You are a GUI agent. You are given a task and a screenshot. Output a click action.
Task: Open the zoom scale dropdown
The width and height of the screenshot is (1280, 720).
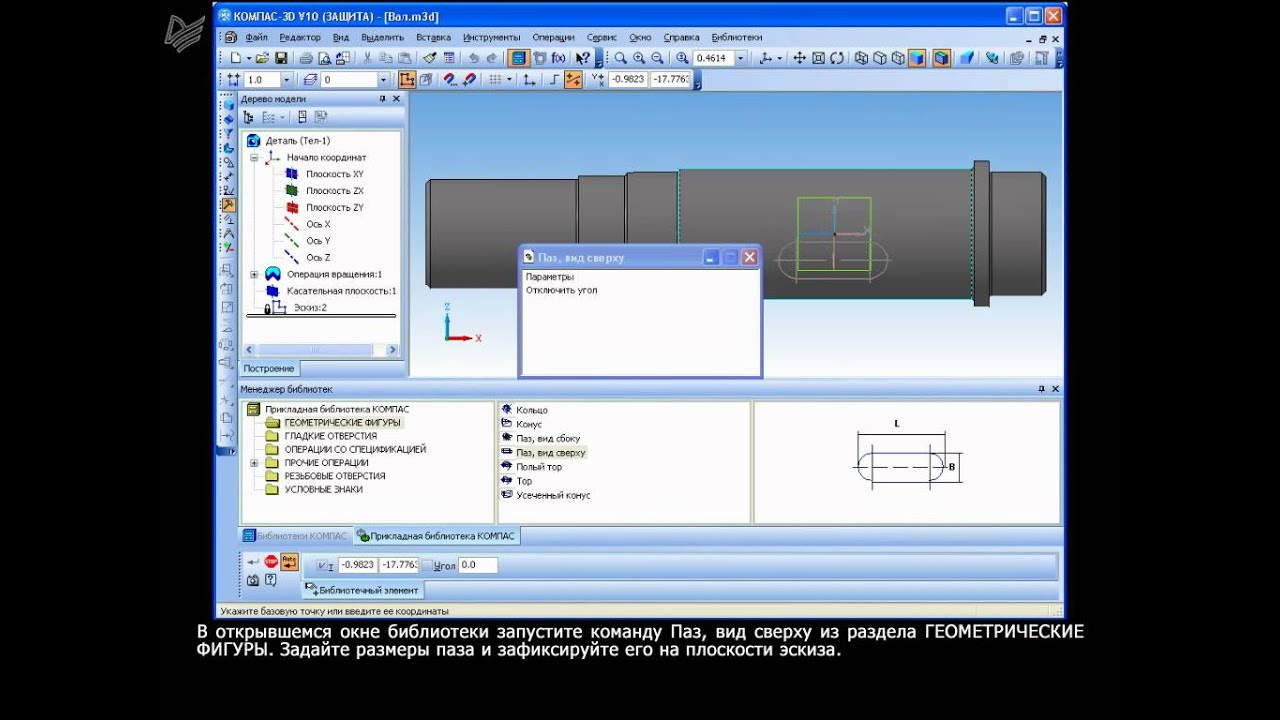pyautogui.click(x=738, y=58)
